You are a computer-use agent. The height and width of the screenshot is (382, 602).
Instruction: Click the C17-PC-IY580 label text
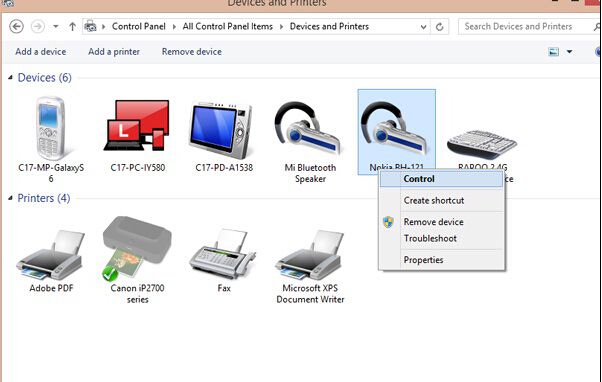point(138,168)
